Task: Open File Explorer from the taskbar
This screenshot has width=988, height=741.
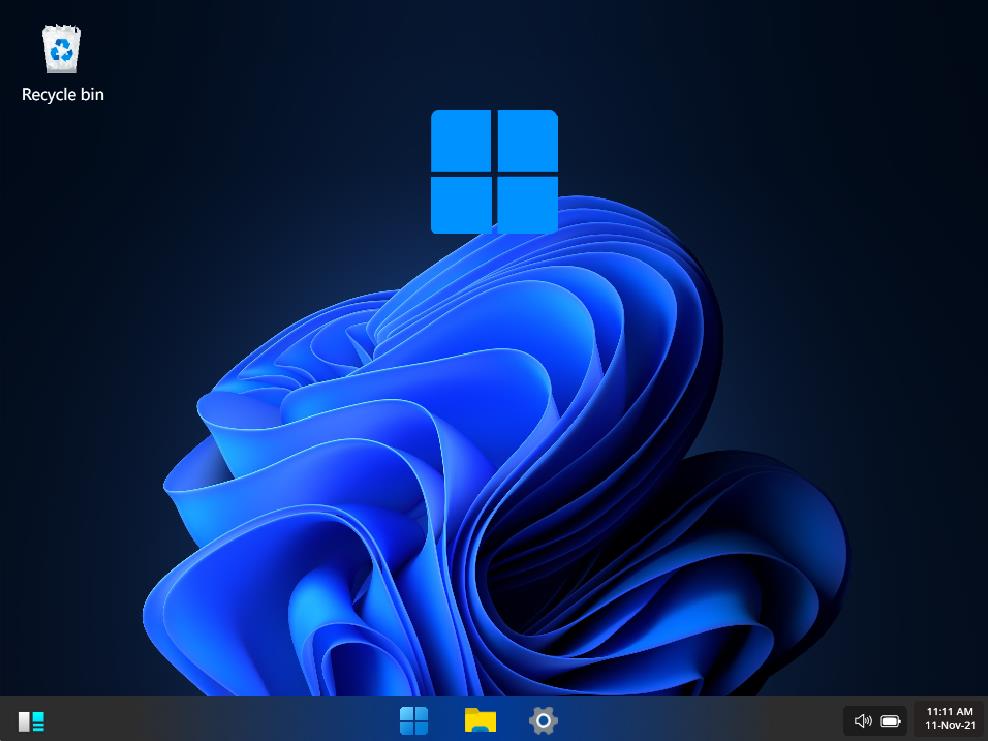Action: (480, 720)
